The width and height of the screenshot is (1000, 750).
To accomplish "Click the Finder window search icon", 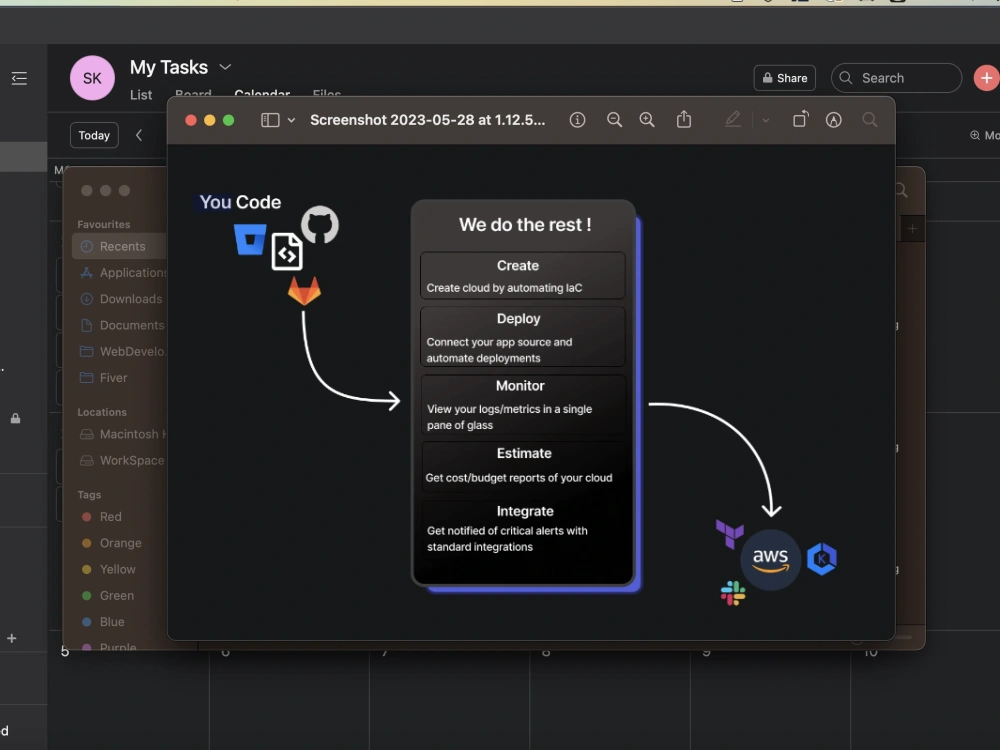I will [x=901, y=190].
